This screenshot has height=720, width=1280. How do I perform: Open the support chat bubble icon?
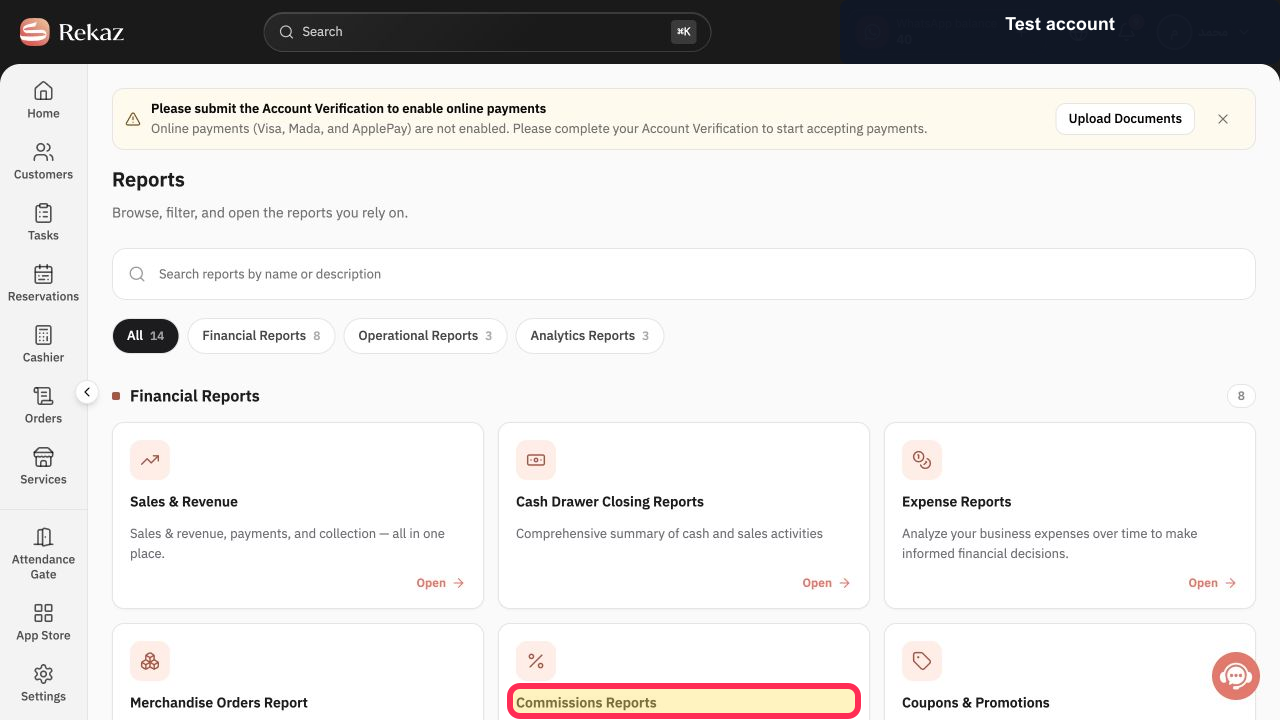[x=1236, y=676]
